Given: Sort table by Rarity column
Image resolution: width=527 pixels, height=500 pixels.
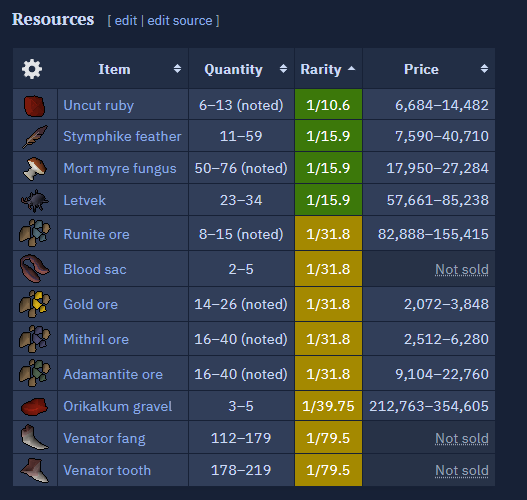Looking at the screenshot, I should 351,69.
